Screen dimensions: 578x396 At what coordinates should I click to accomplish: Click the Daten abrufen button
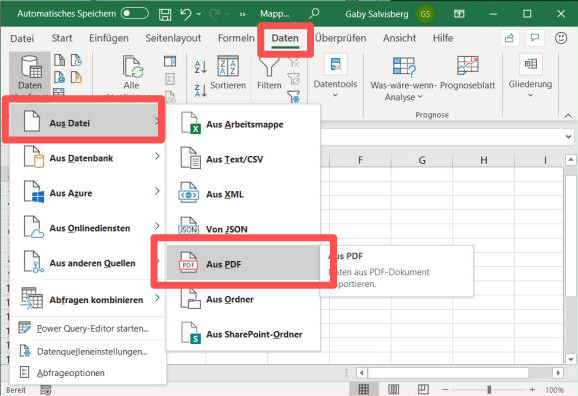pyautogui.click(x=30, y=73)
